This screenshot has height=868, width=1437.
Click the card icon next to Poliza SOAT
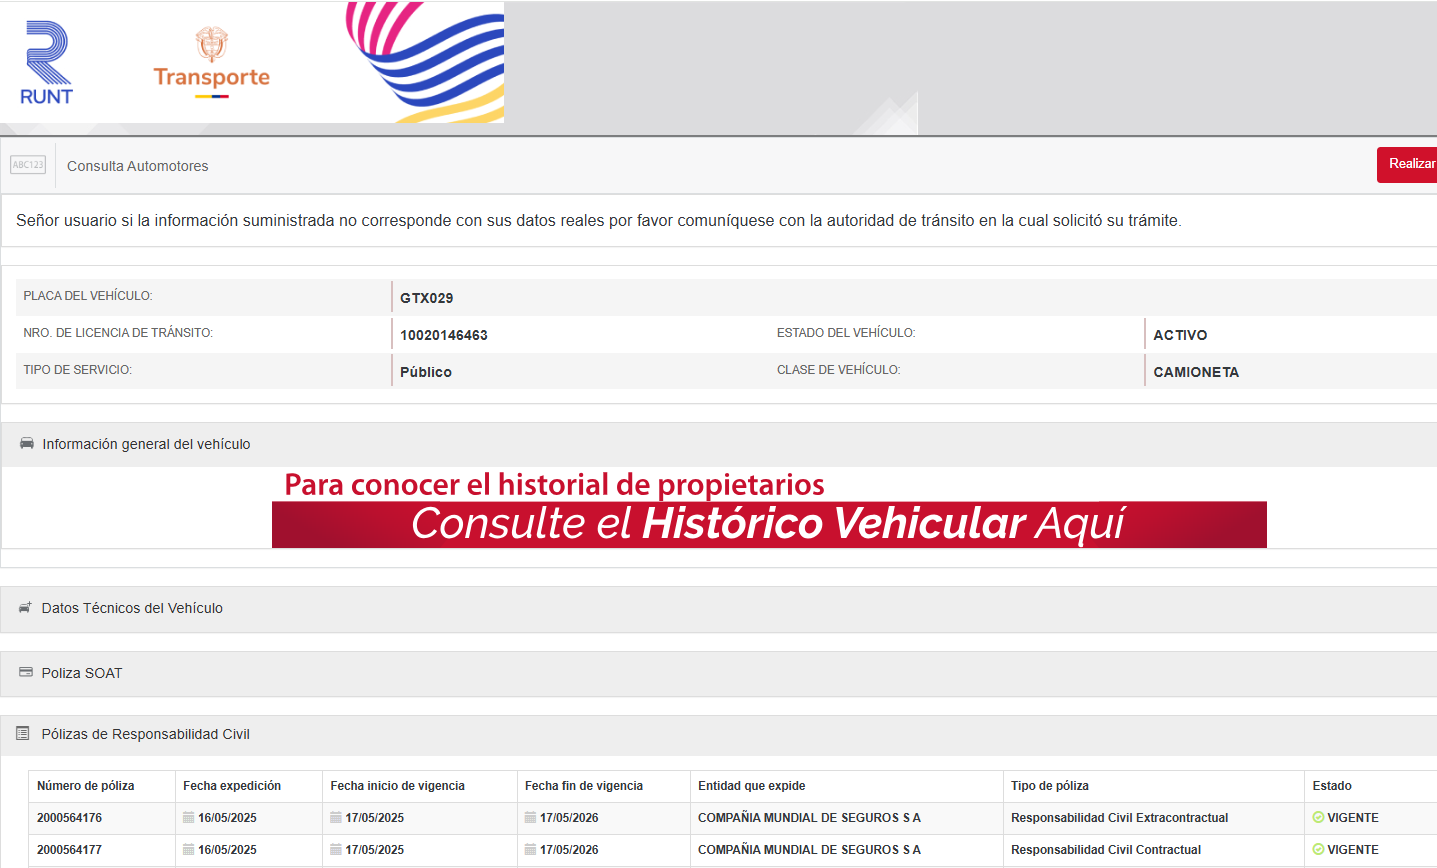pyautogui.click(x=26, y=672)
